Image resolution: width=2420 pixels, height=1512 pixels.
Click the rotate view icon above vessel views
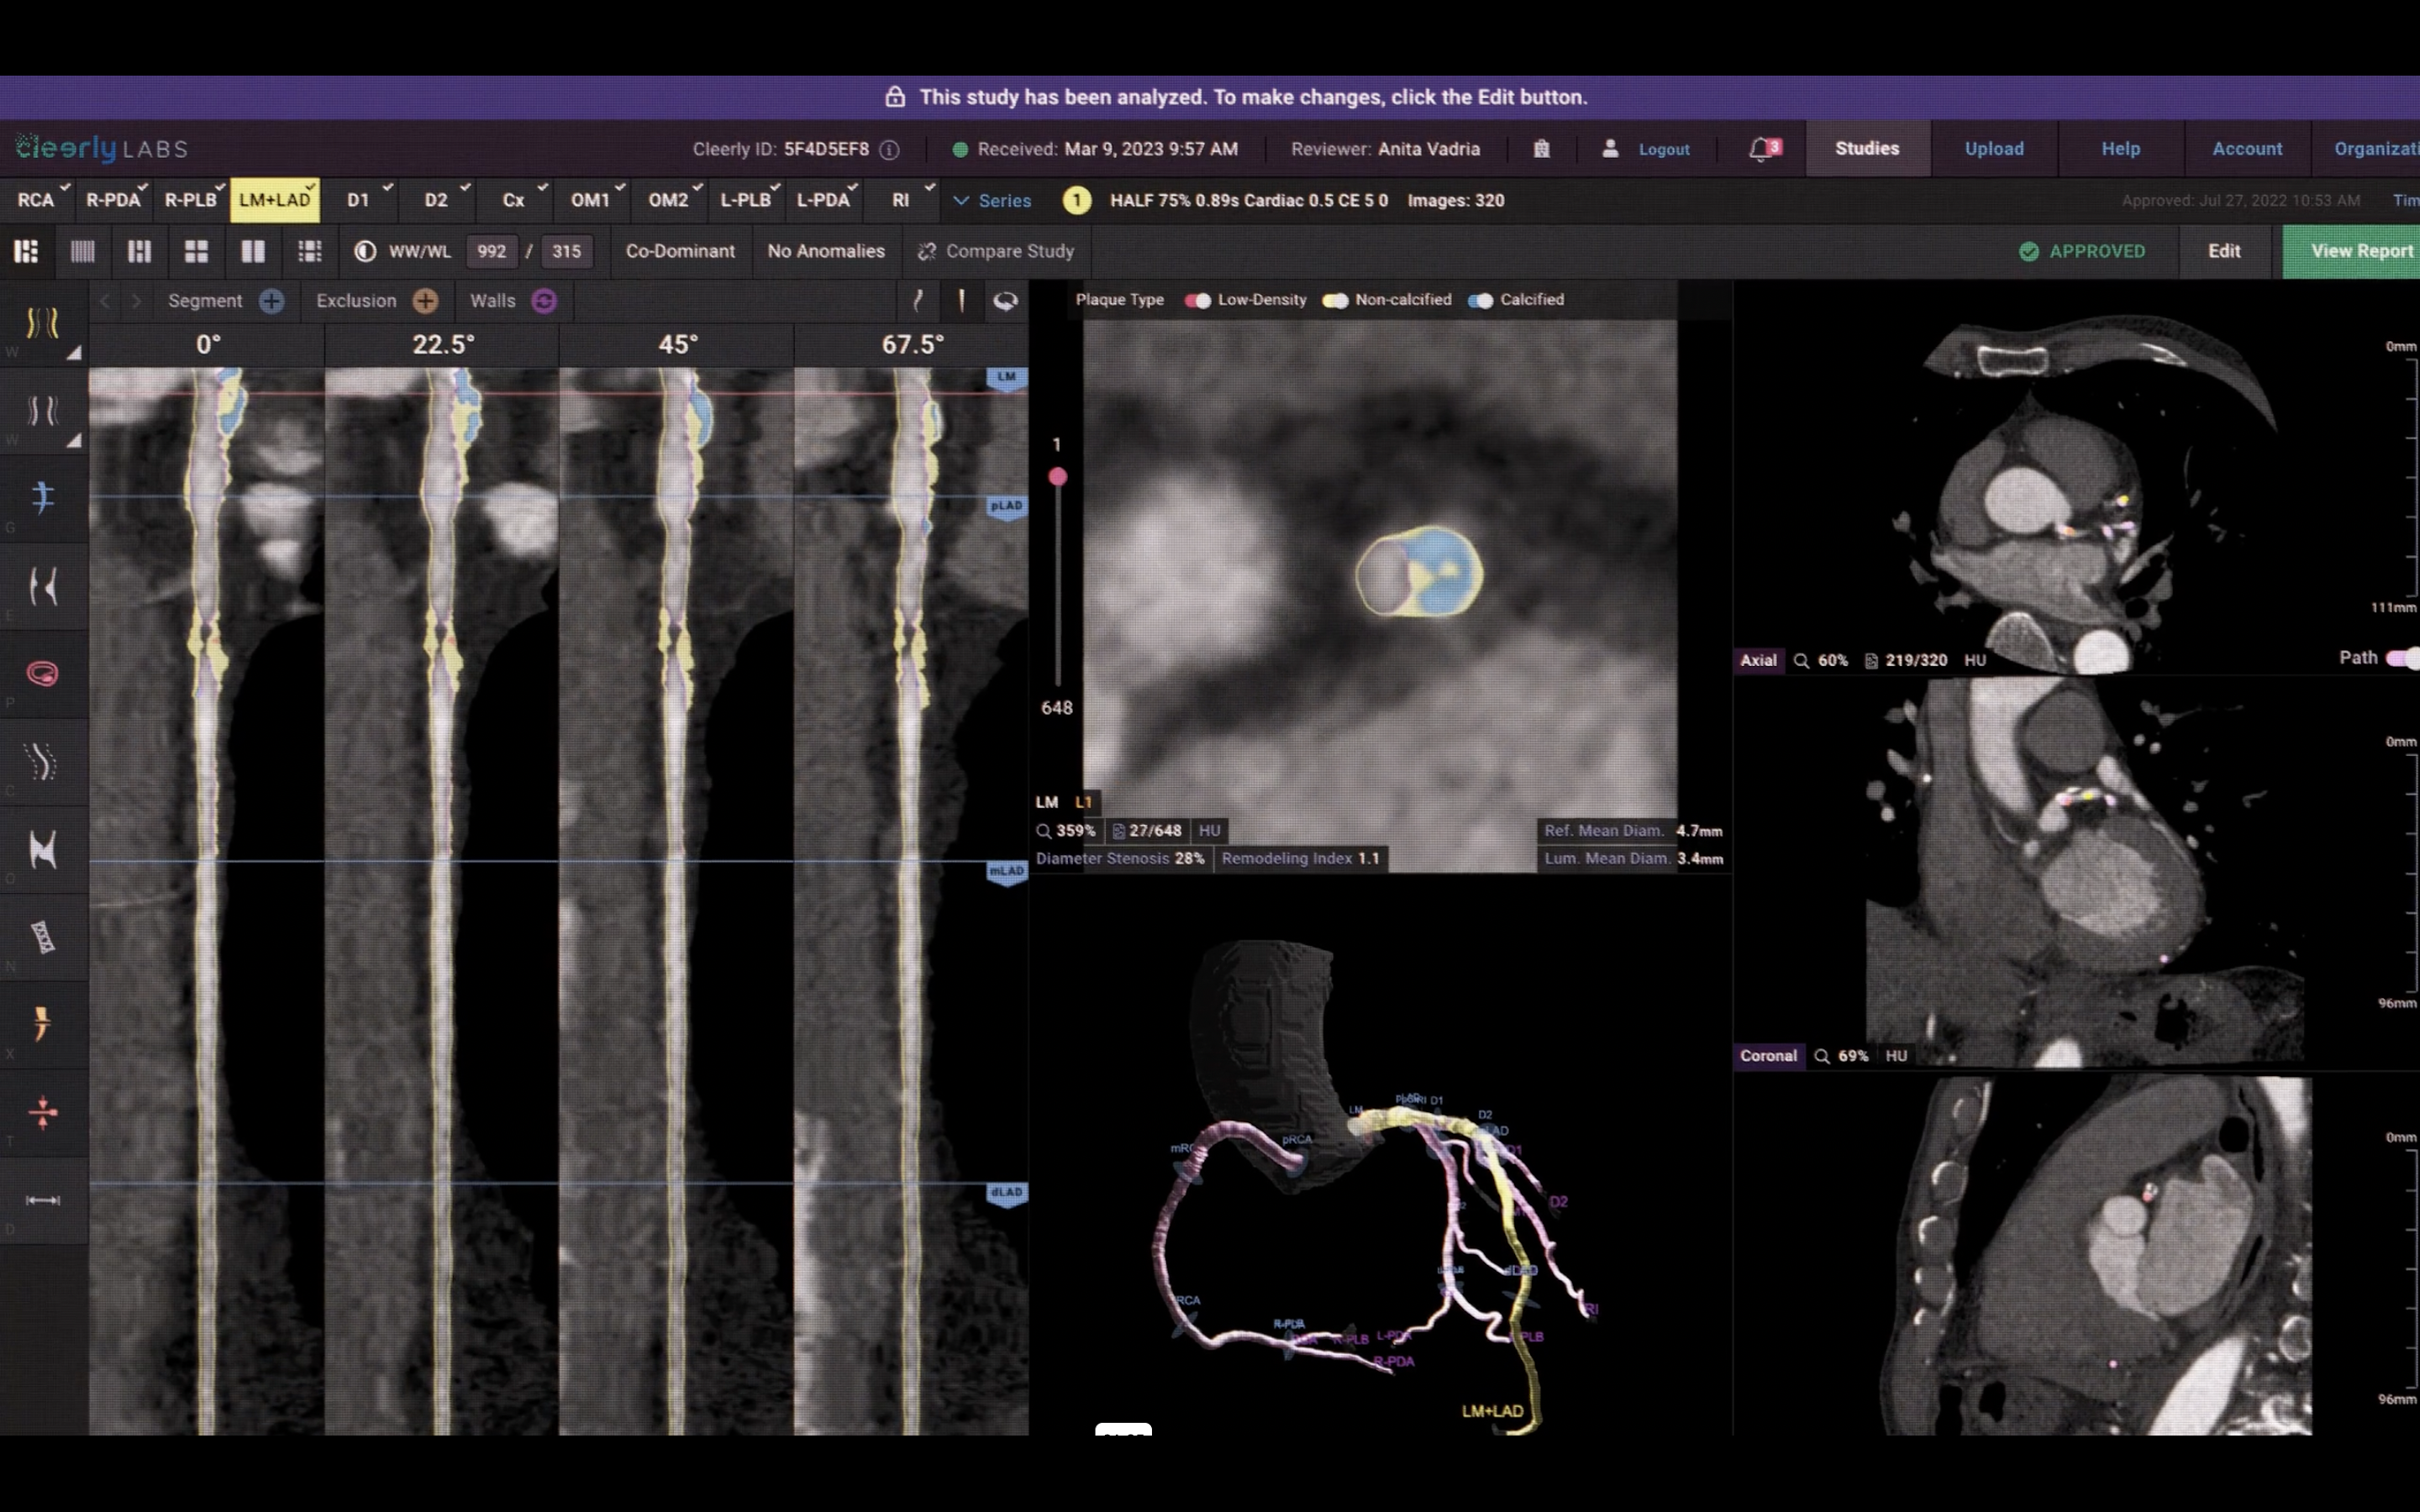point(1005,301)
